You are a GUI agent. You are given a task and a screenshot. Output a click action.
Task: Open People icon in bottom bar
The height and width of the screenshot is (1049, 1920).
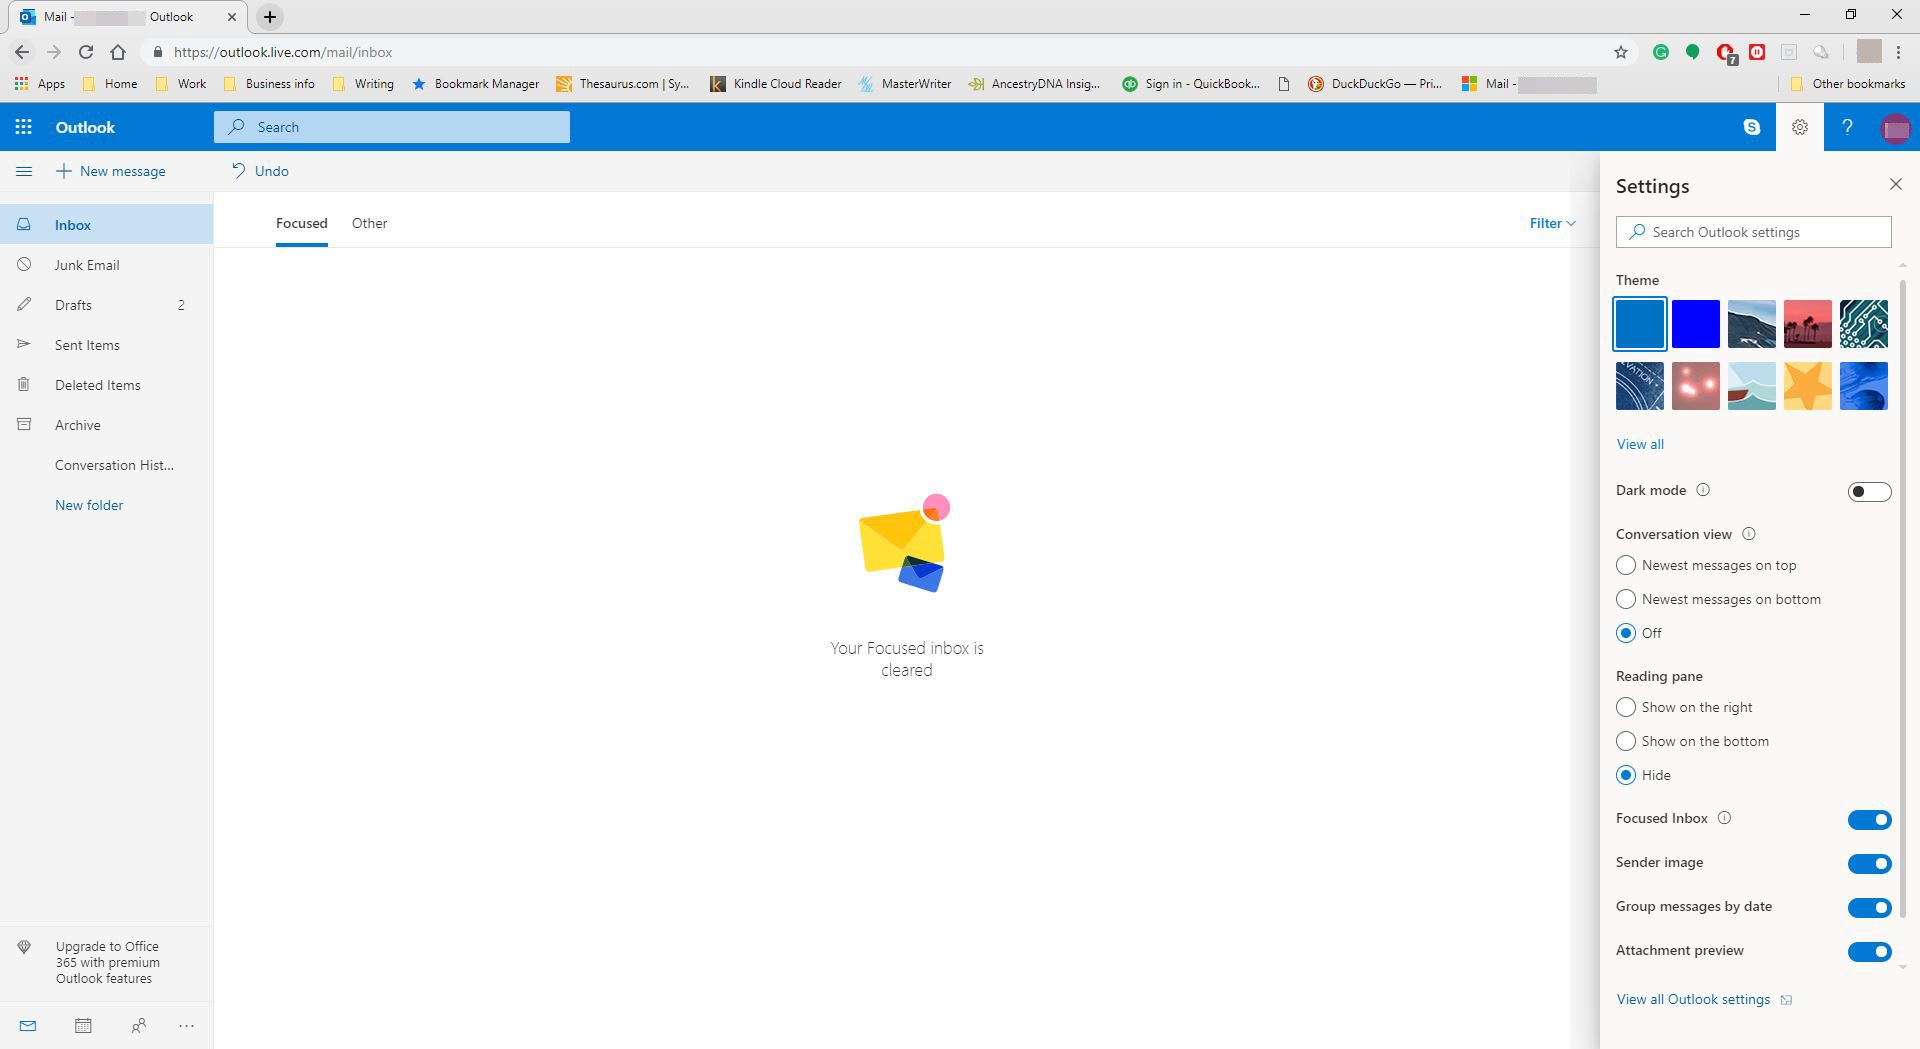click(139, 1025)
